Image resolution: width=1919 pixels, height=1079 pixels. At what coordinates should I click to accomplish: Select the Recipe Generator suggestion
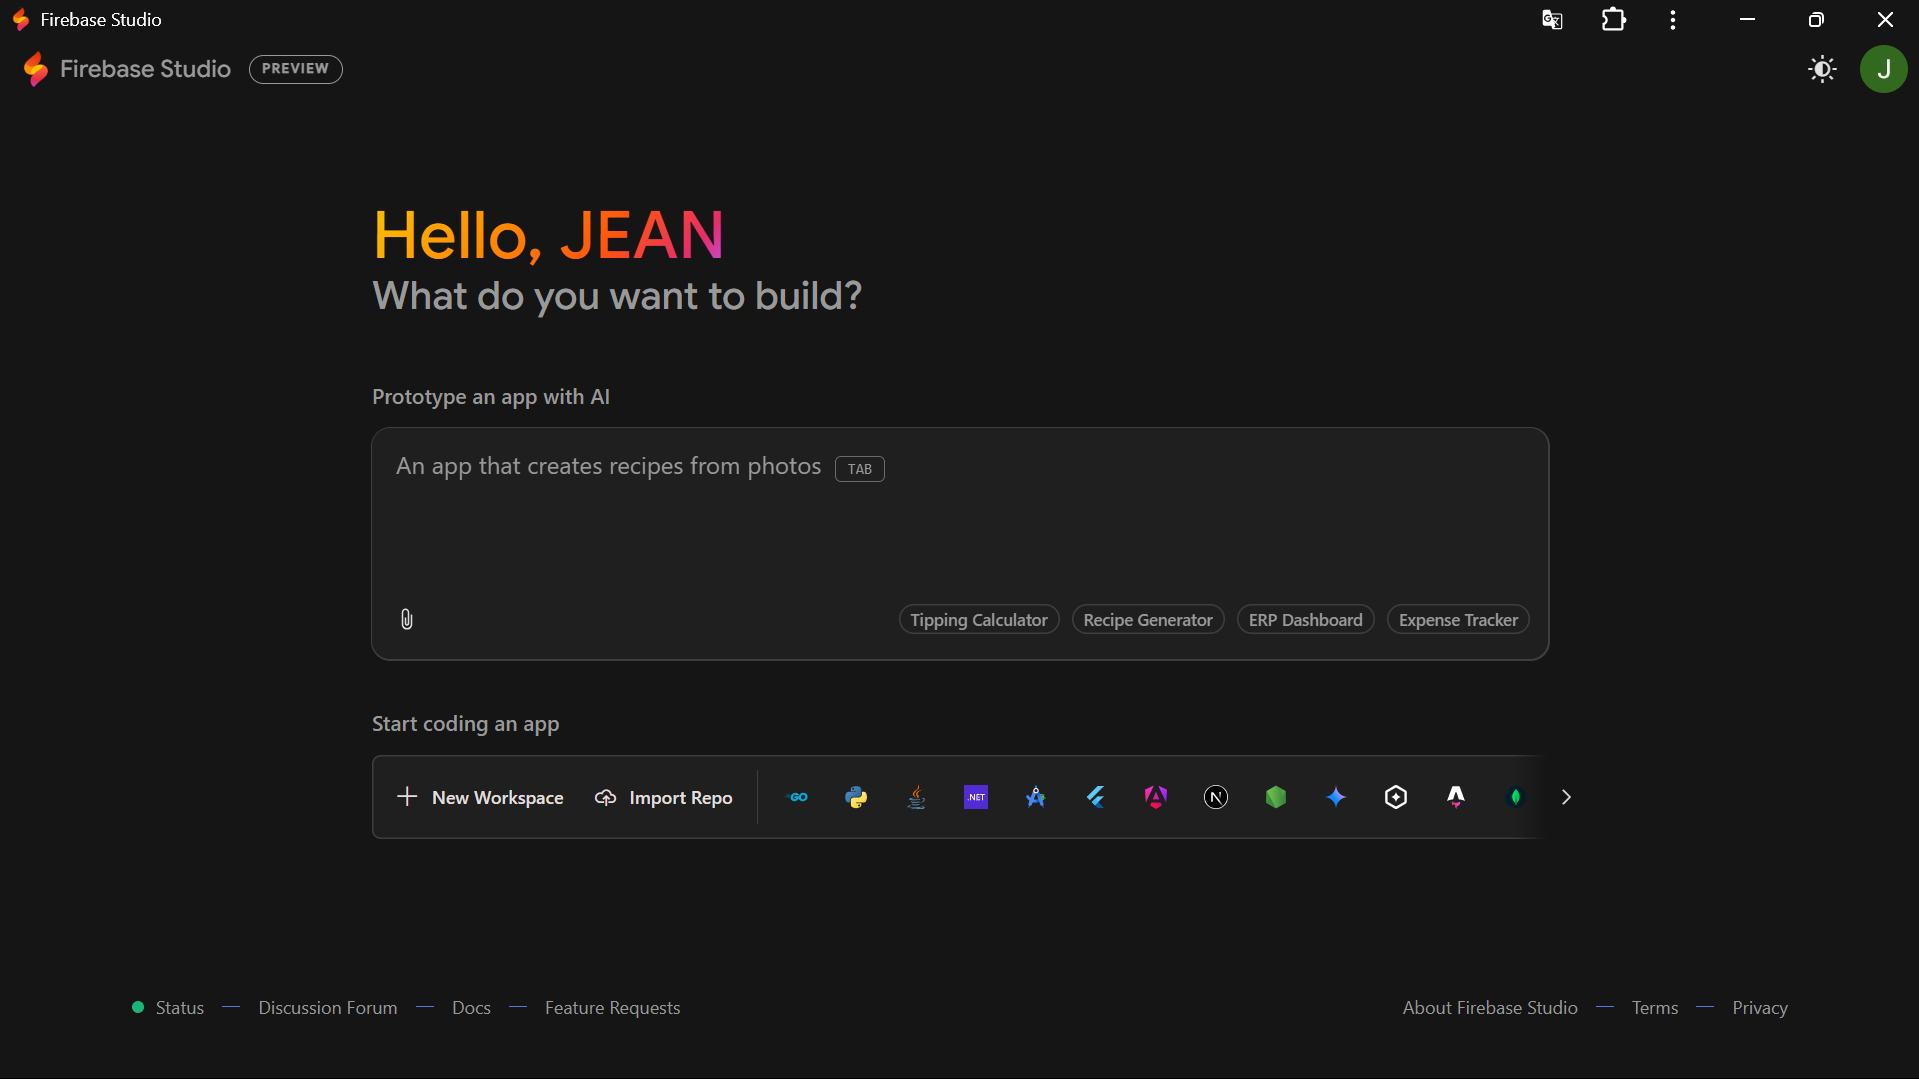click(1148, 620)
